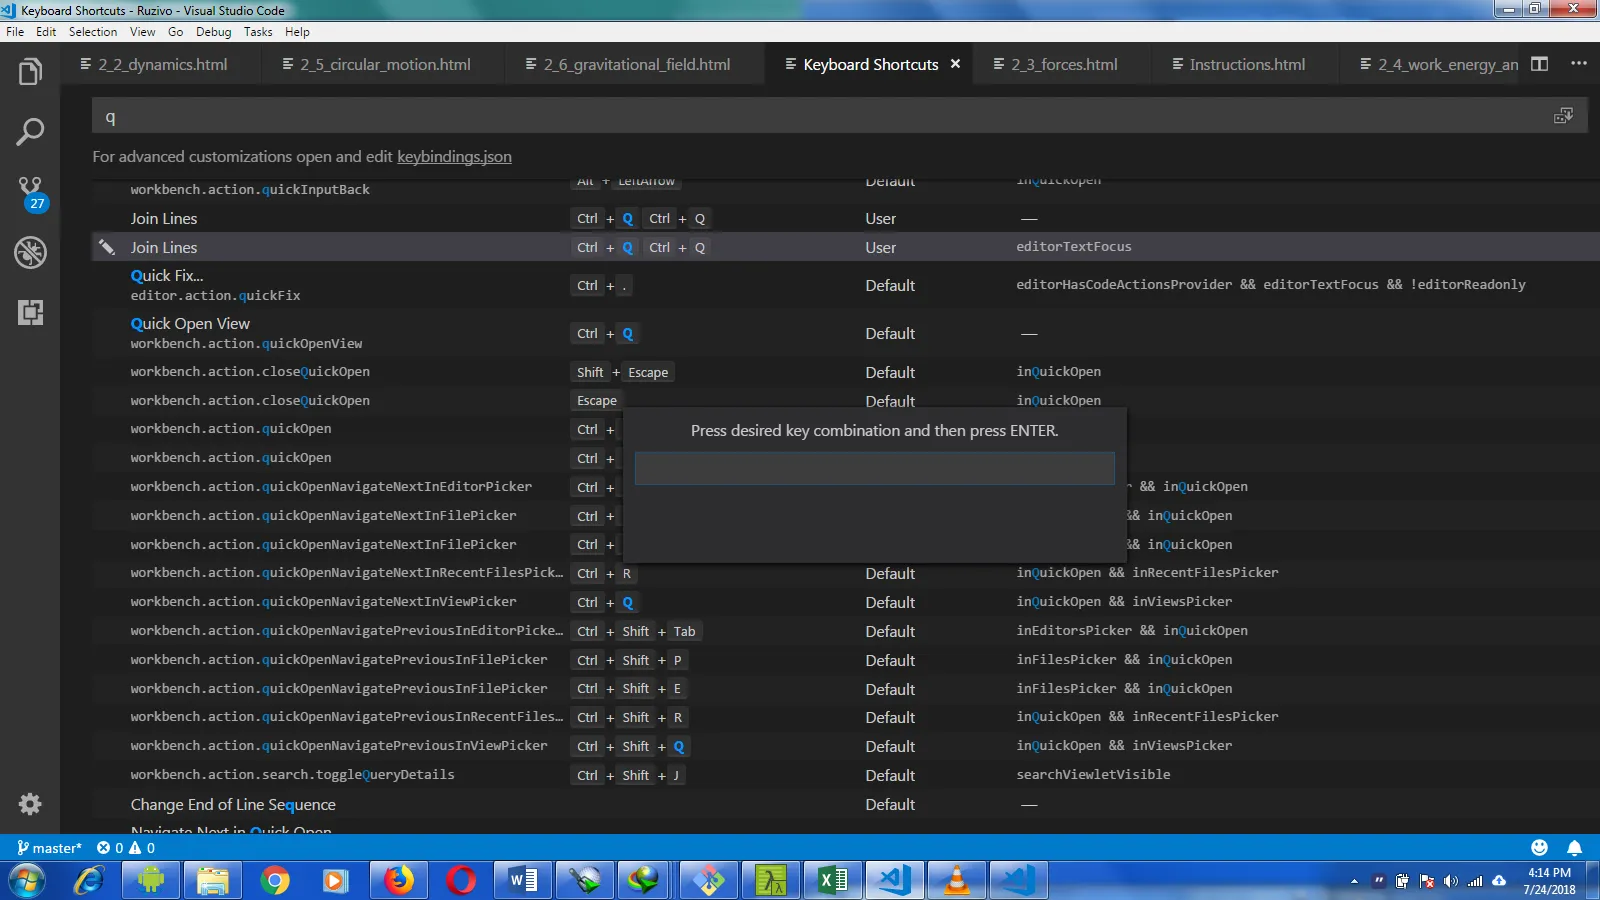Image resolution: width=1600 pixels, height=900 pixels.
Task: Open notifications bell in the status bar
Action: [1574, 848]
